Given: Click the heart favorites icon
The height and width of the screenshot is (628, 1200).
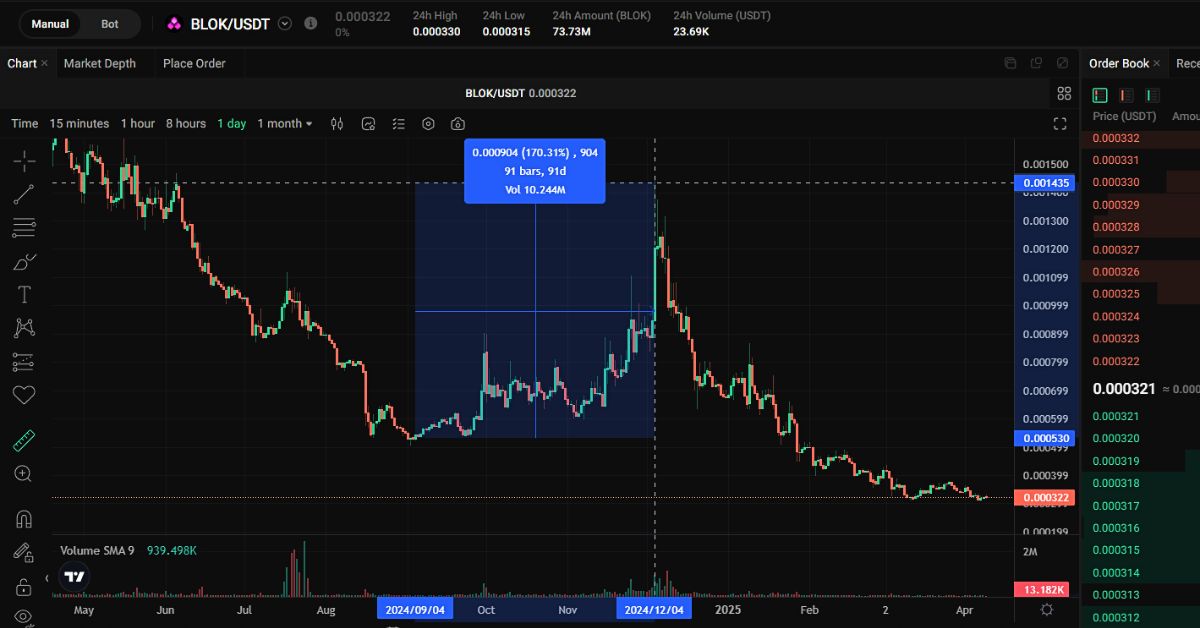Looking at the screenshot, I should coord(24,395).
